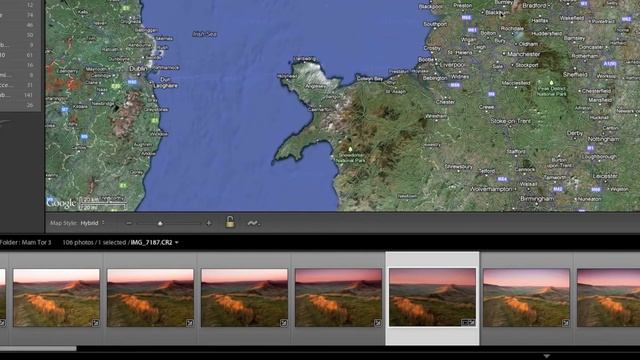Click the Birmingham label on the map
640x360 pixels.
(537, 199)
